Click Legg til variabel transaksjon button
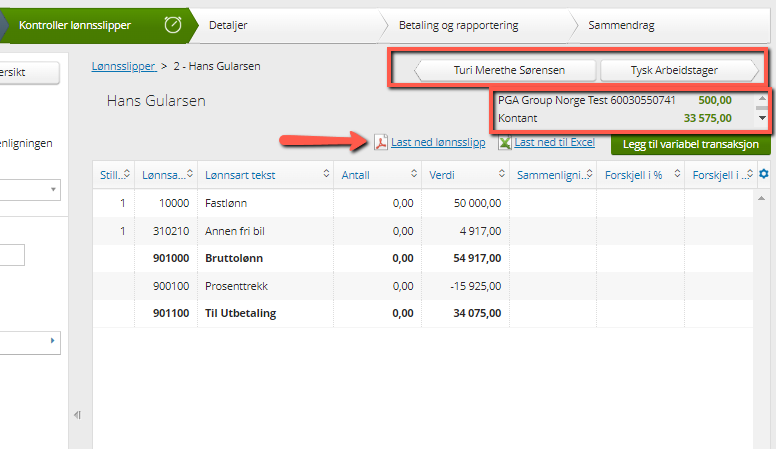 (x=691, y=144)
